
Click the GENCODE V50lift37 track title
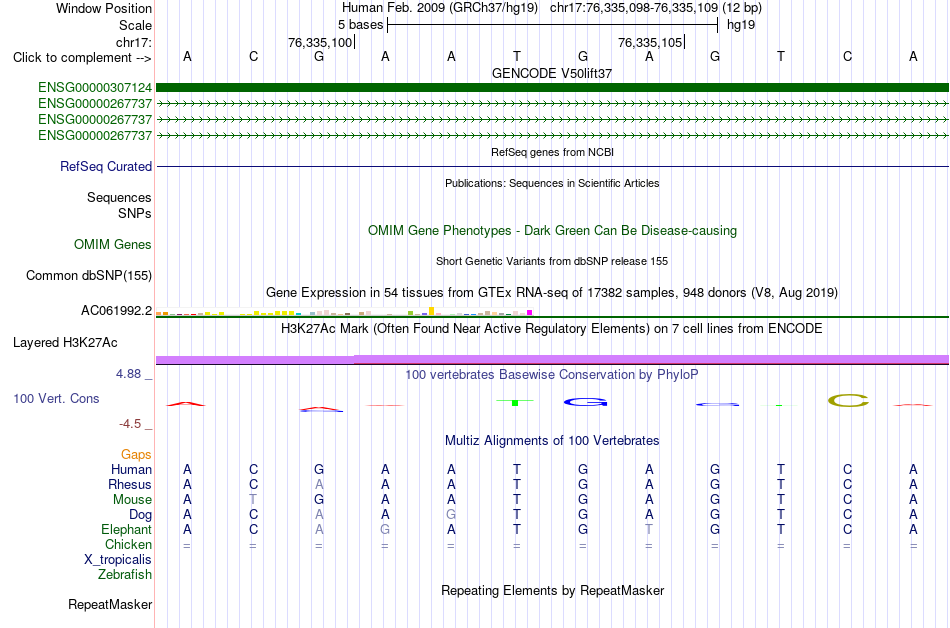tap(552, 73)
